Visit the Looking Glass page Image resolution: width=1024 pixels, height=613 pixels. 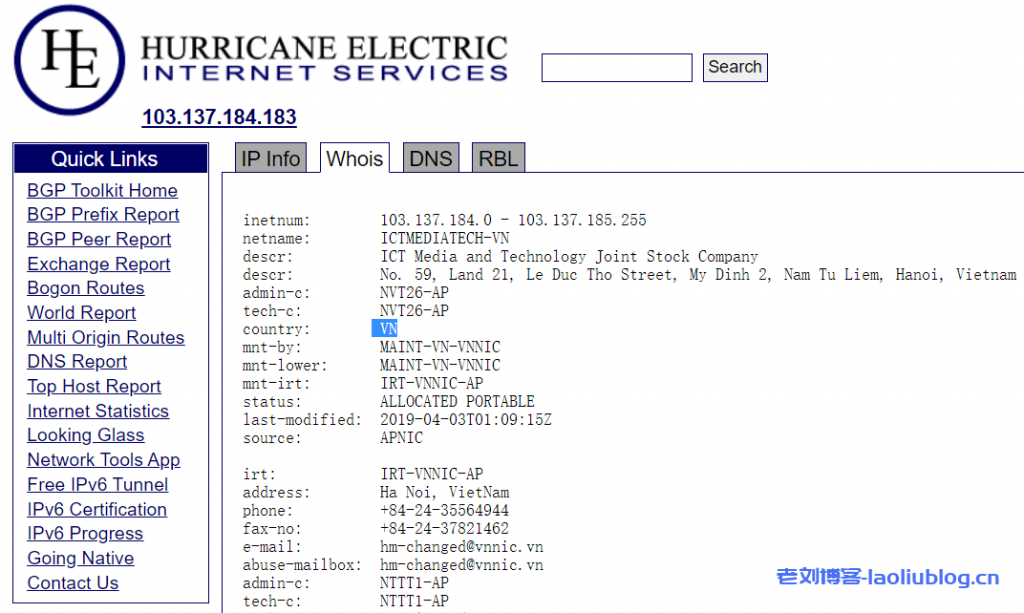pos(85,435)
